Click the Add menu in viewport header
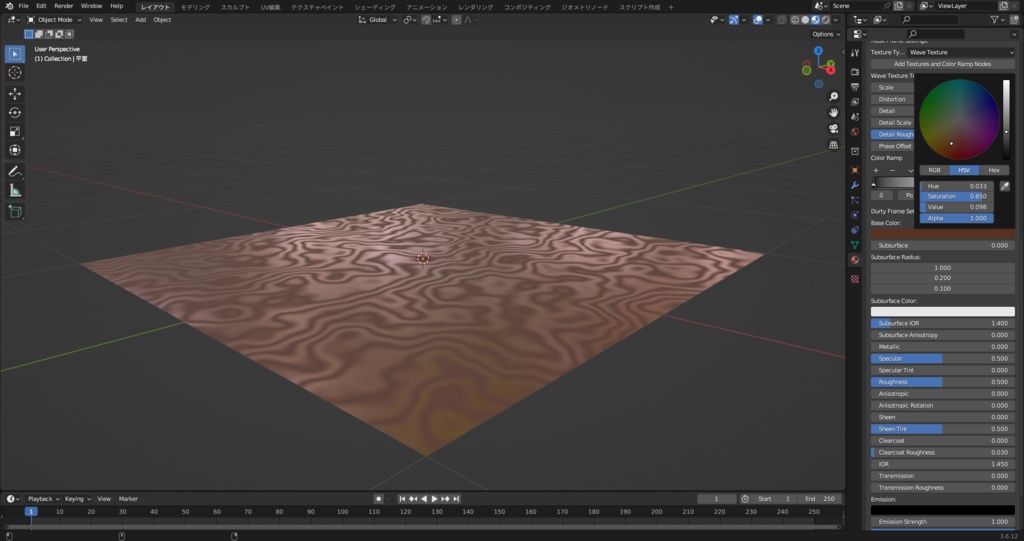The image size is (1024, 541). click(x=140, y=20)
